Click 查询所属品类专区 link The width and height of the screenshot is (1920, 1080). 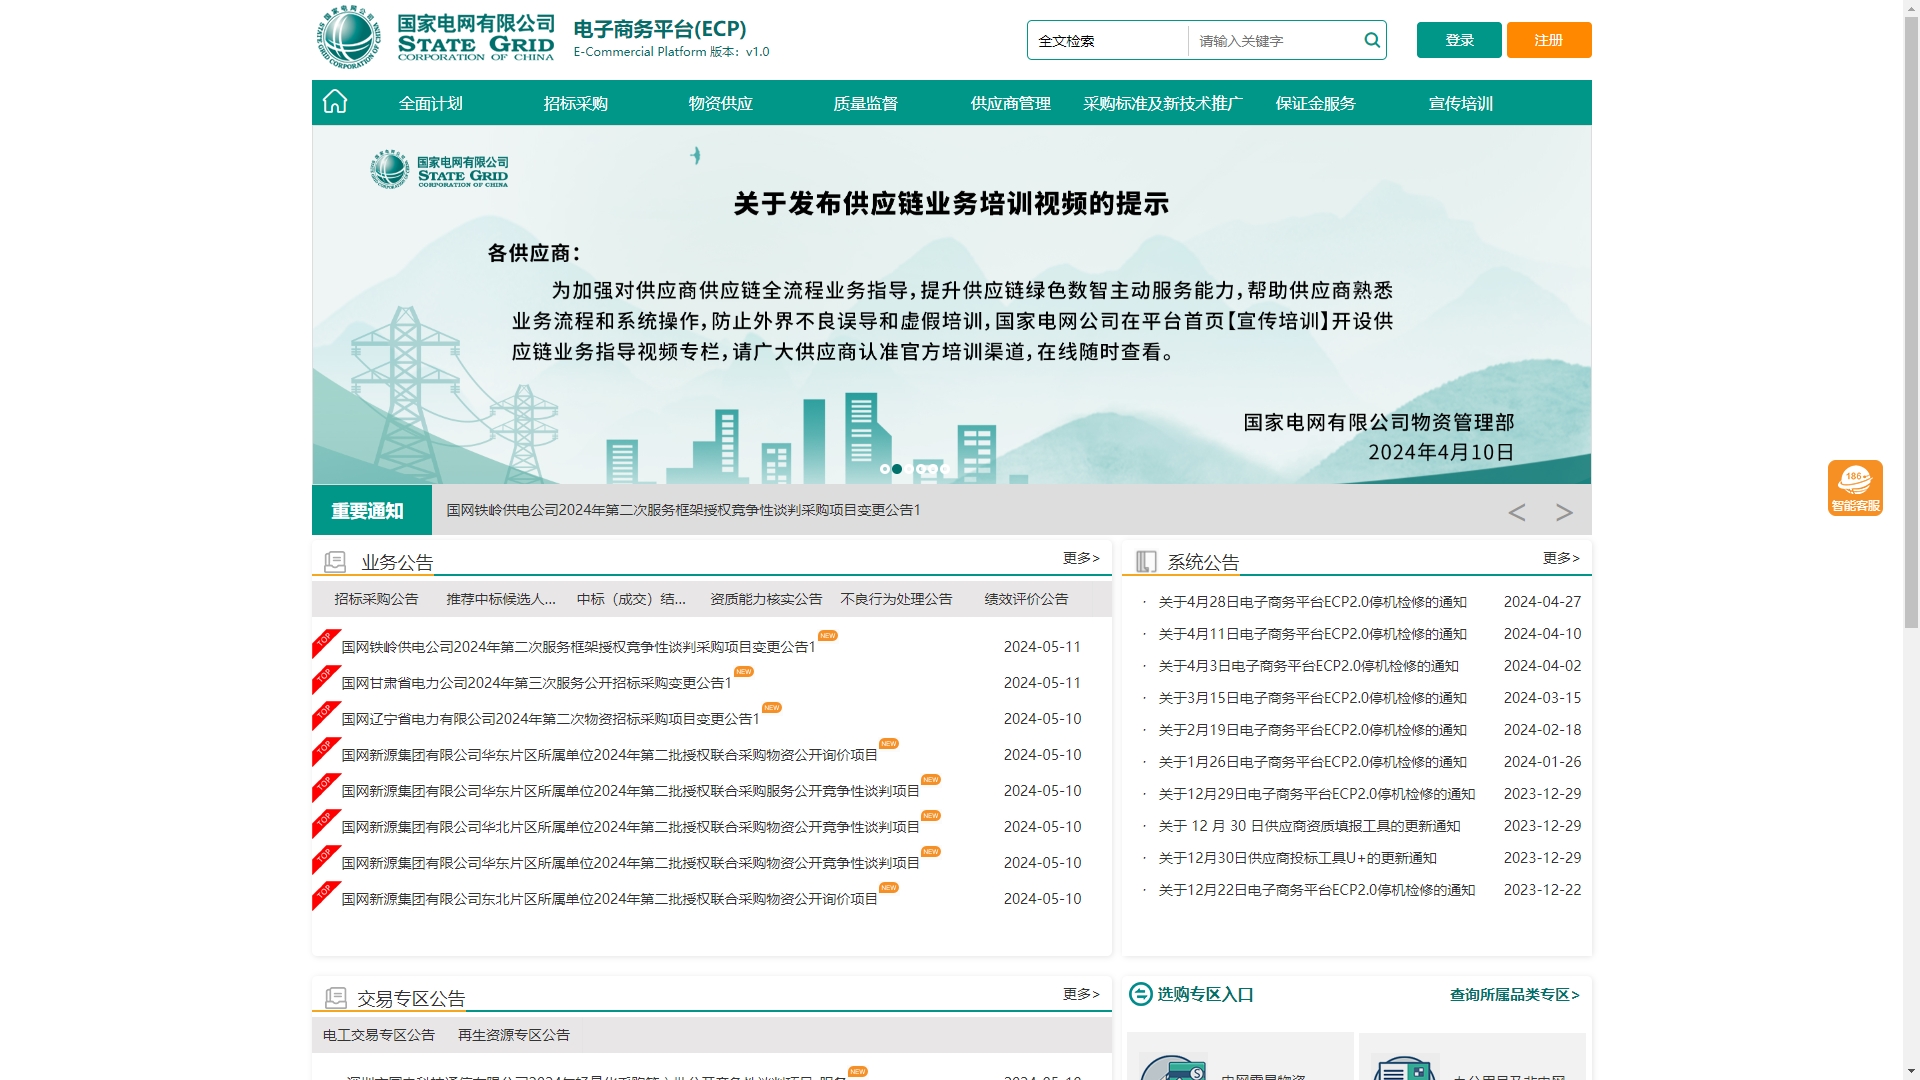(x=1515, y=995)
